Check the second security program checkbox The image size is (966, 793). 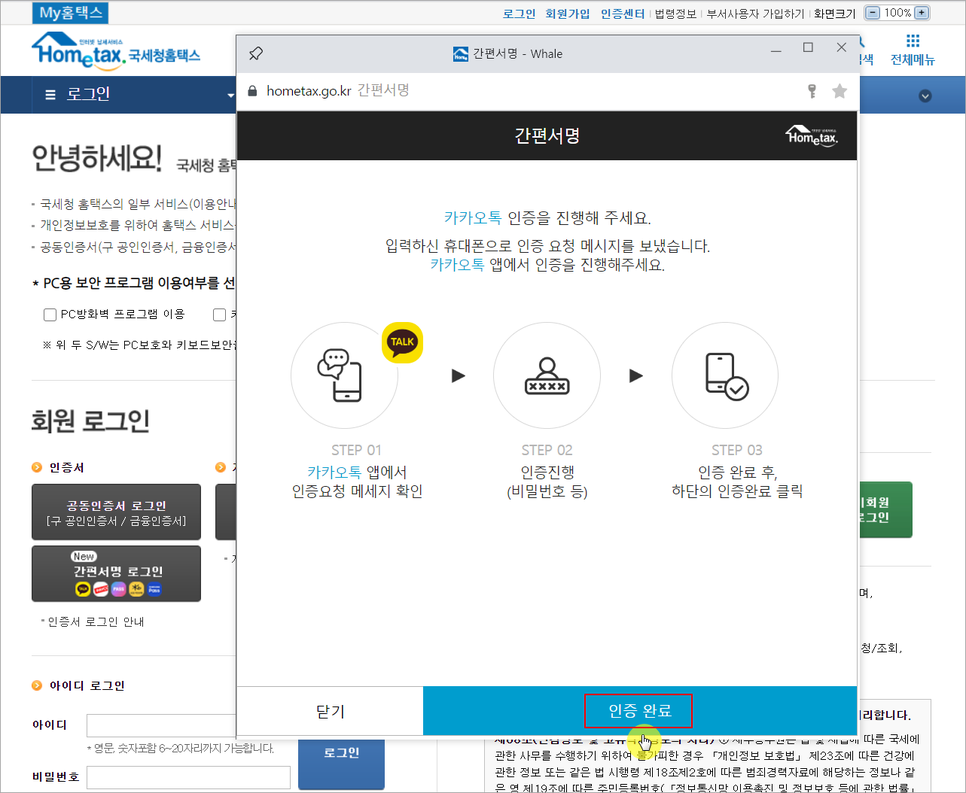(219, 315)
